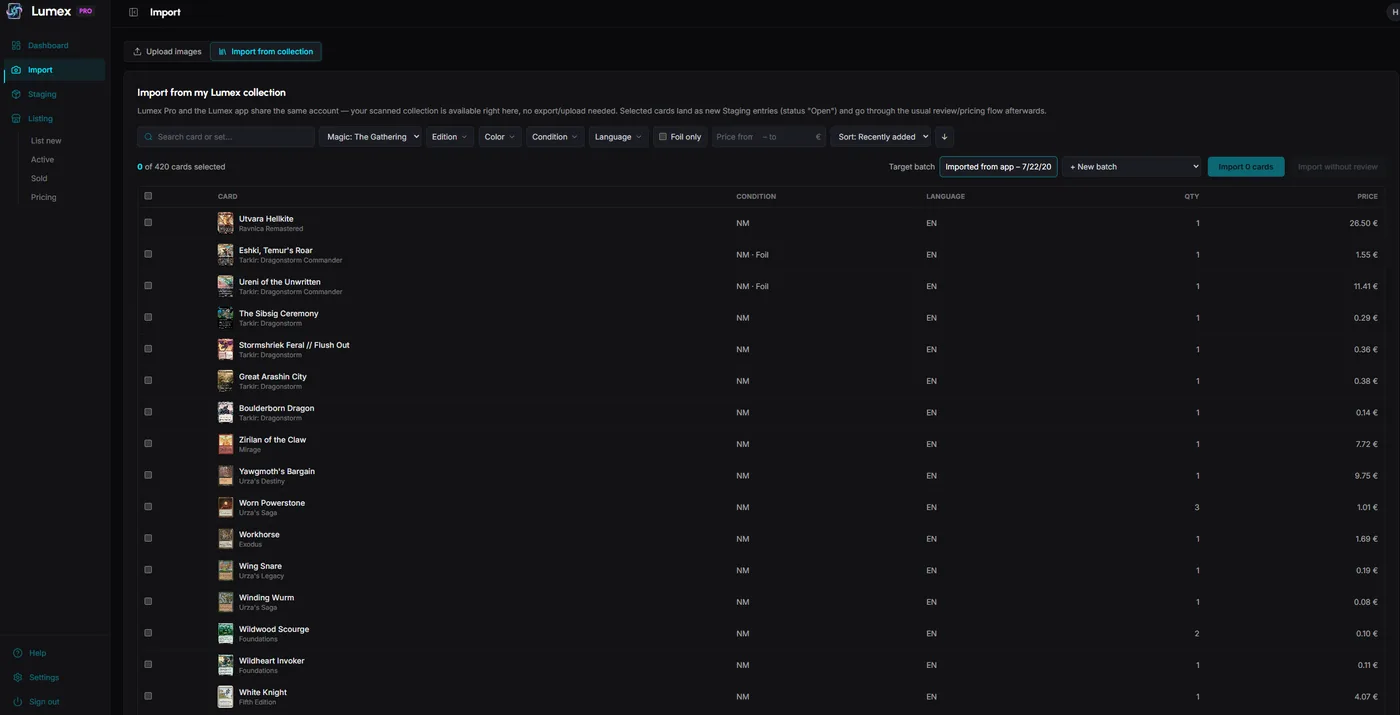Screen dimensions: 1400x715
Task: Select List new under Listing
Action: pos(46,141)
